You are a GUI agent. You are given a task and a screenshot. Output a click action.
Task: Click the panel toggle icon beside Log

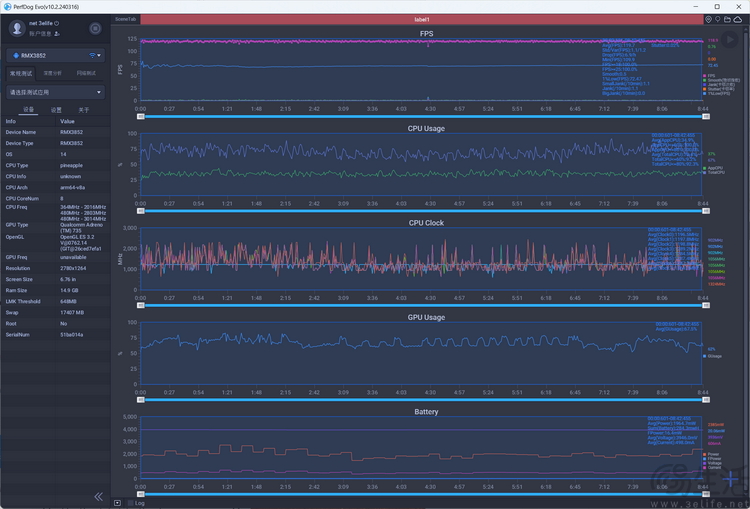(117, 503)
